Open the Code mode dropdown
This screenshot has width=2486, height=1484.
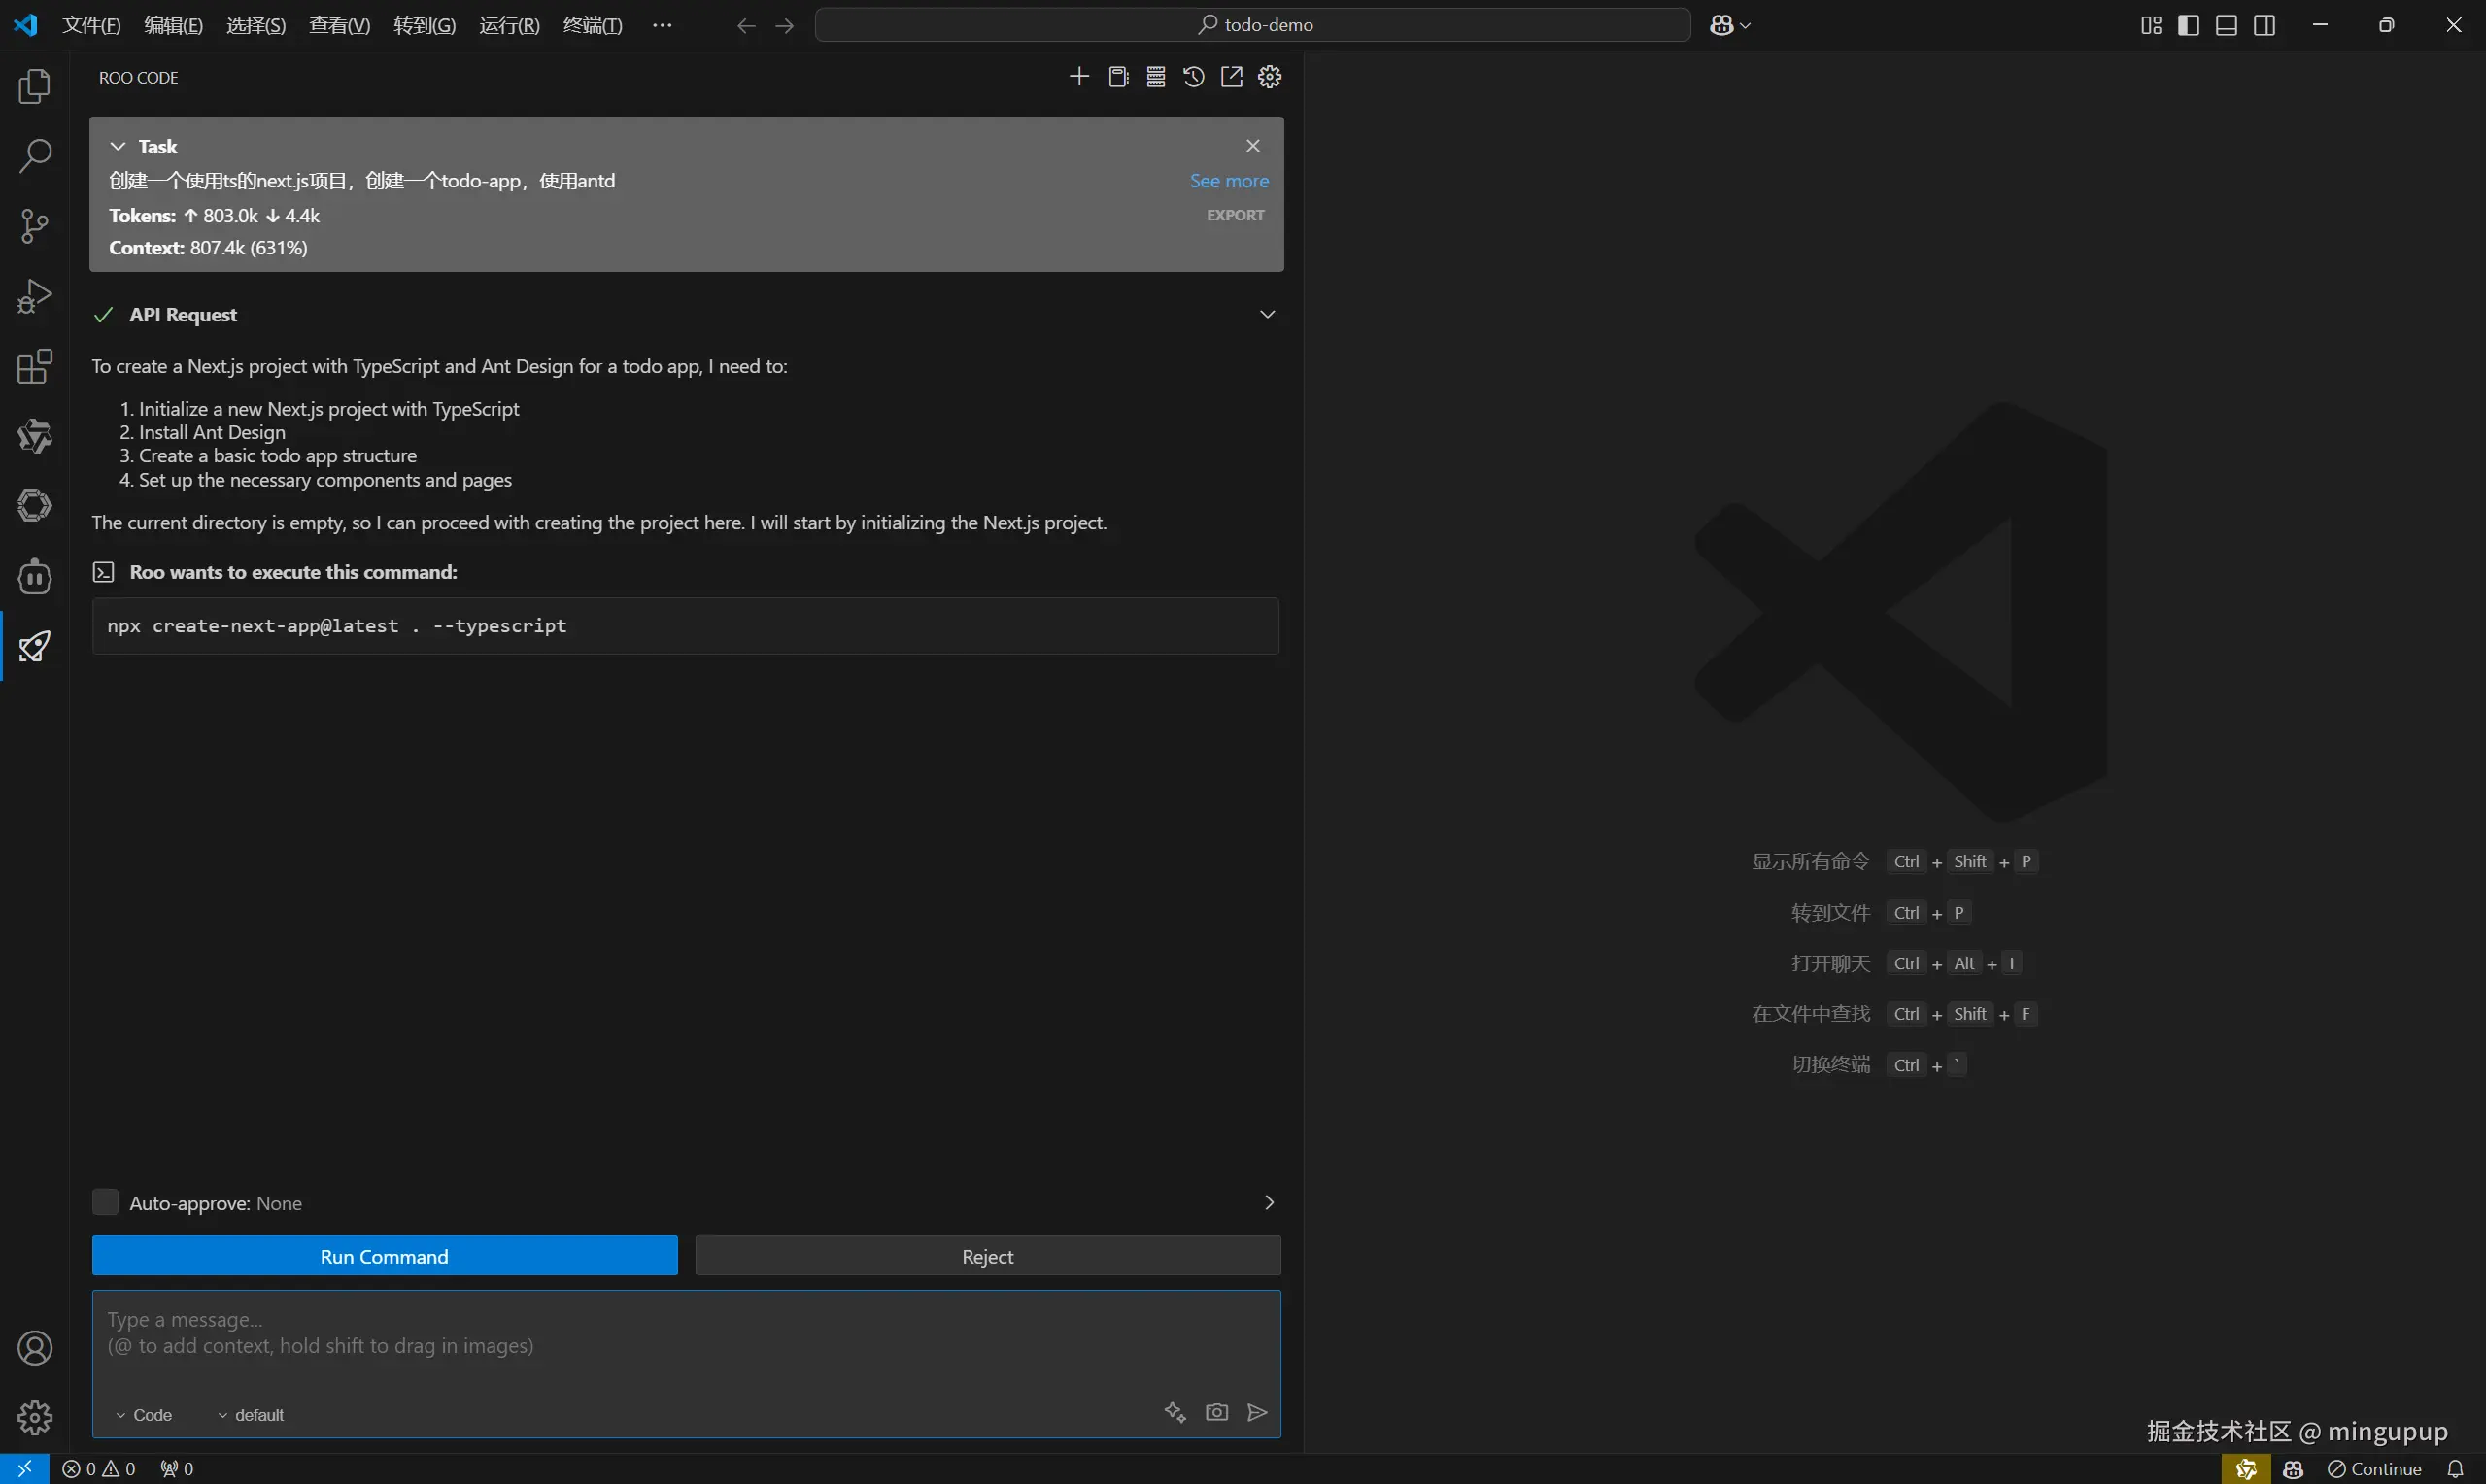(144, 1415)
